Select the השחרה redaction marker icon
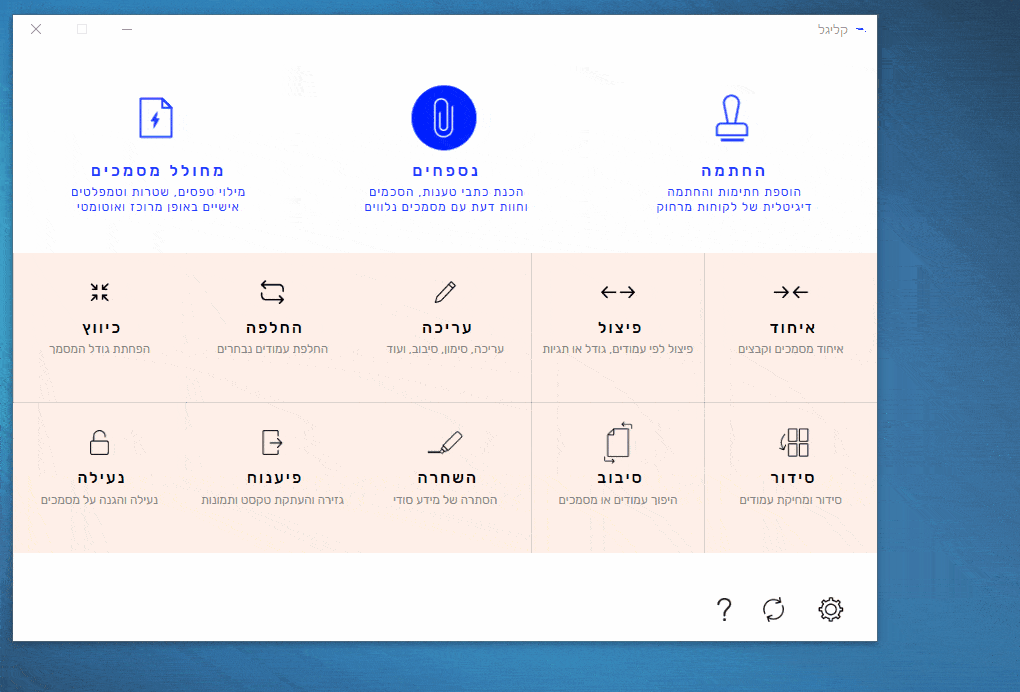 (x=445, y=442)
